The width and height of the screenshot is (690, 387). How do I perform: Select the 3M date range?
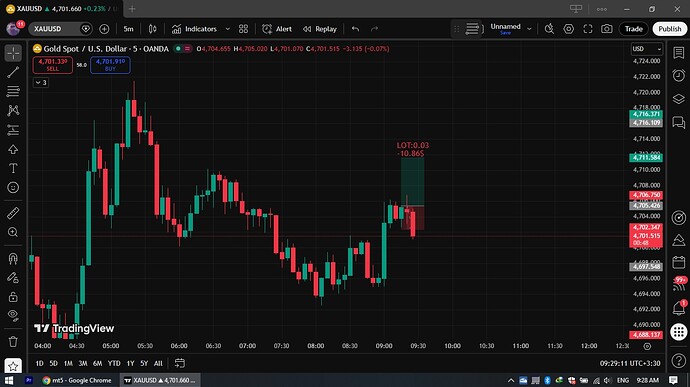(x=83, y=363)
